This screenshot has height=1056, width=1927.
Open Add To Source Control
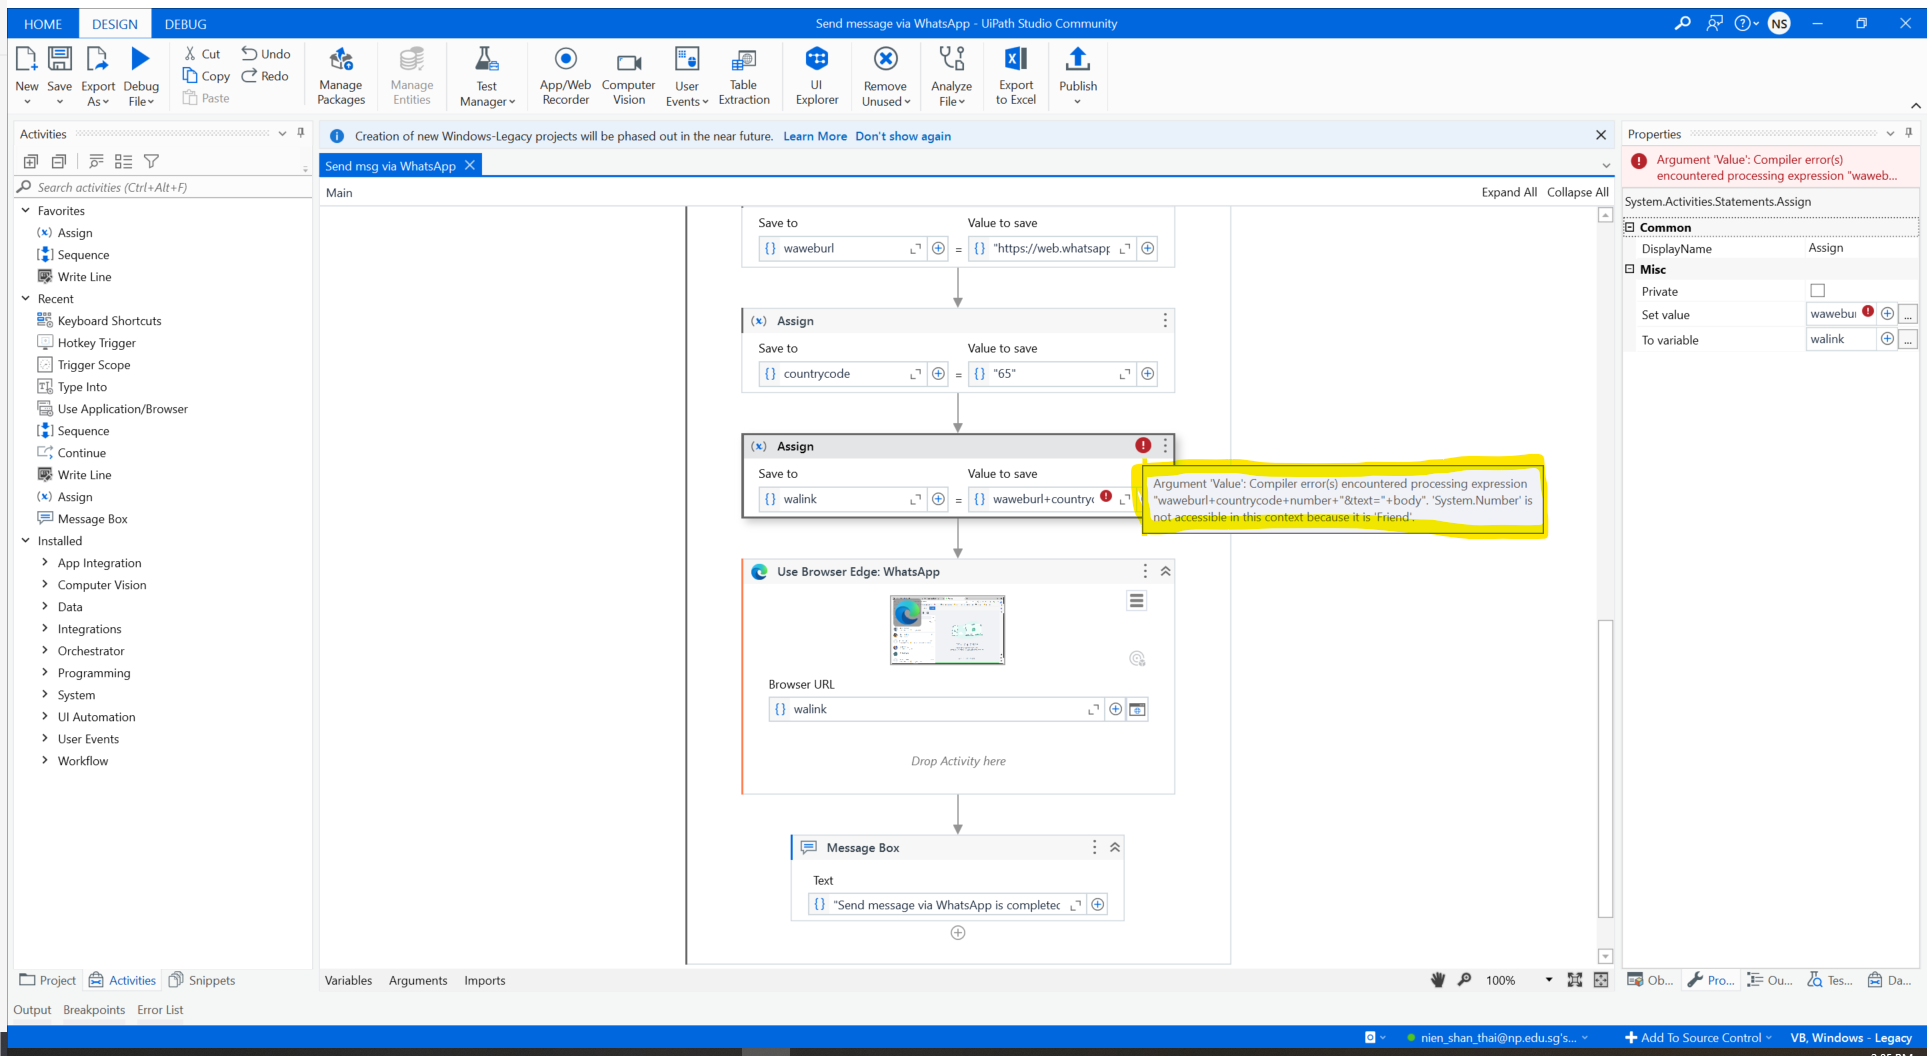(x=1699, y=1038)
